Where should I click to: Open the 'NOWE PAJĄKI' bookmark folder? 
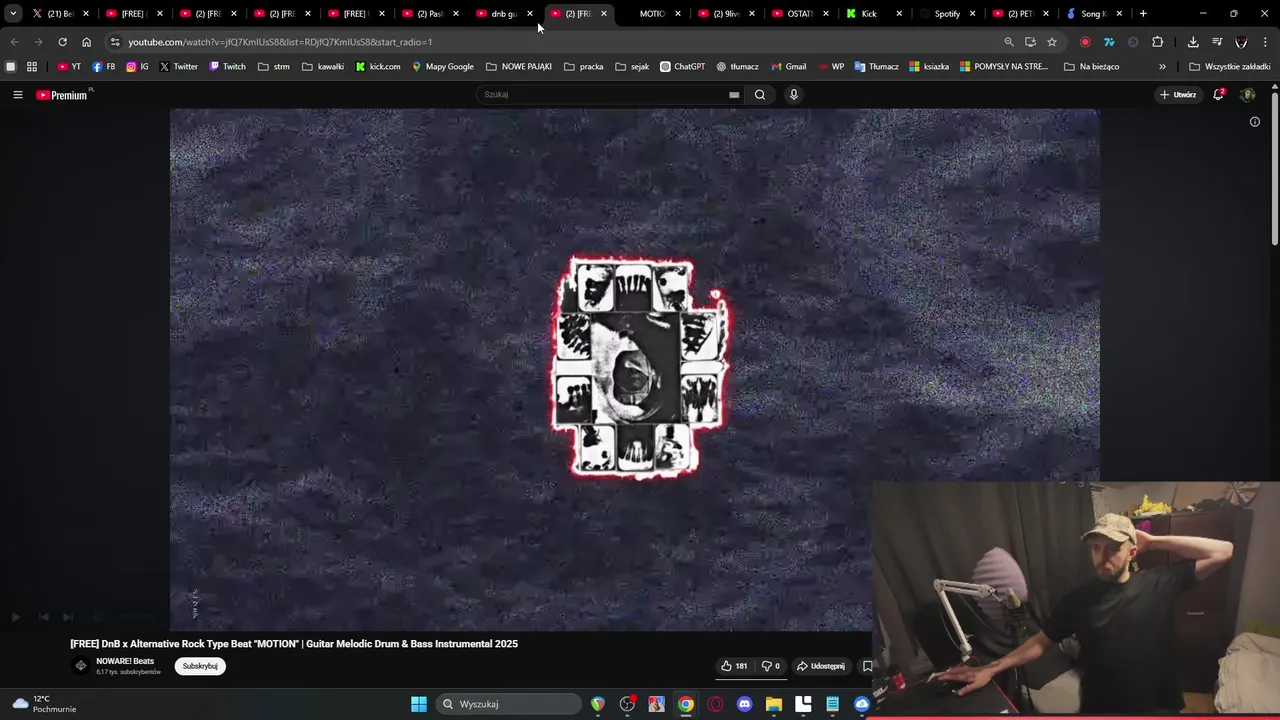click(518, 67)
